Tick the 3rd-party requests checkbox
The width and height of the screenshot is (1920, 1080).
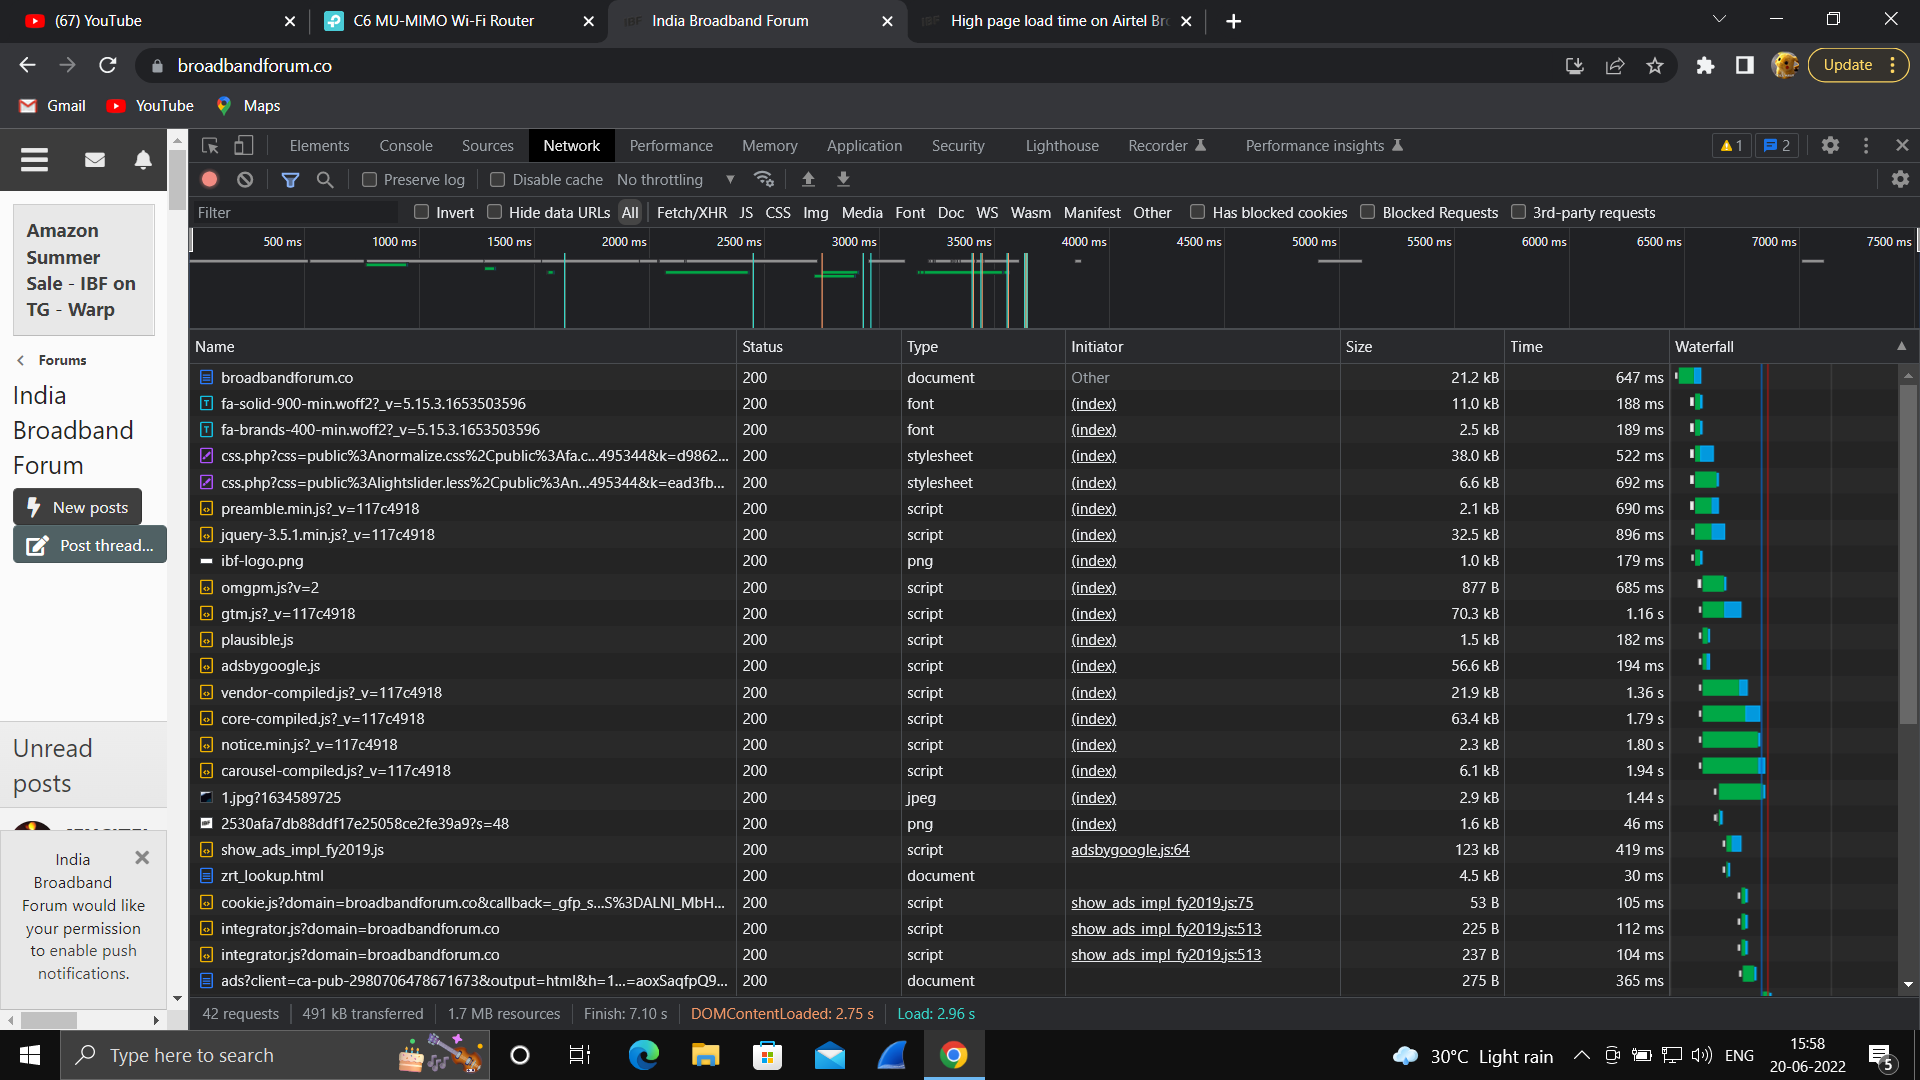[x=1518, y=212]
